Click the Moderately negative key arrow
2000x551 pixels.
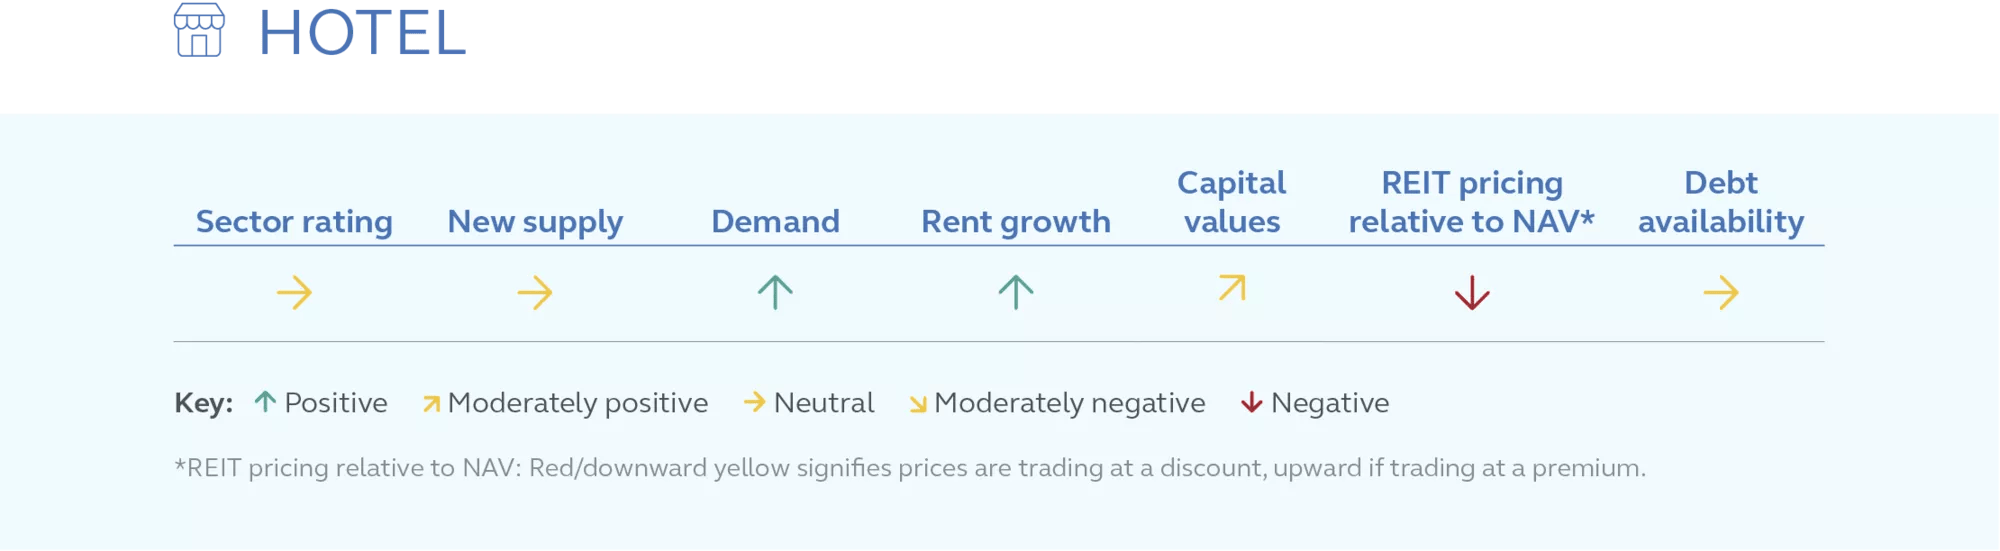point(918,404)
